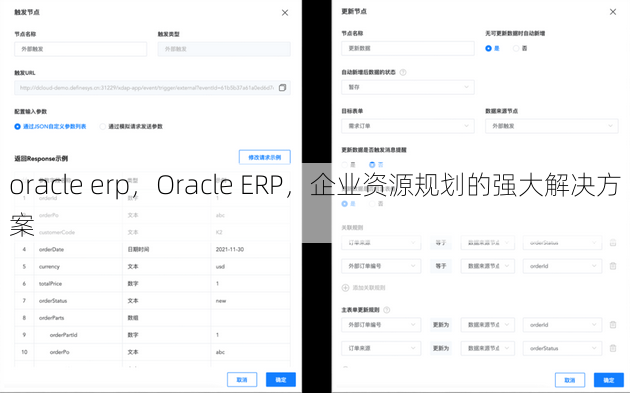Open 外部订单编号 field dropdown under 主表单更新规则

381,325
